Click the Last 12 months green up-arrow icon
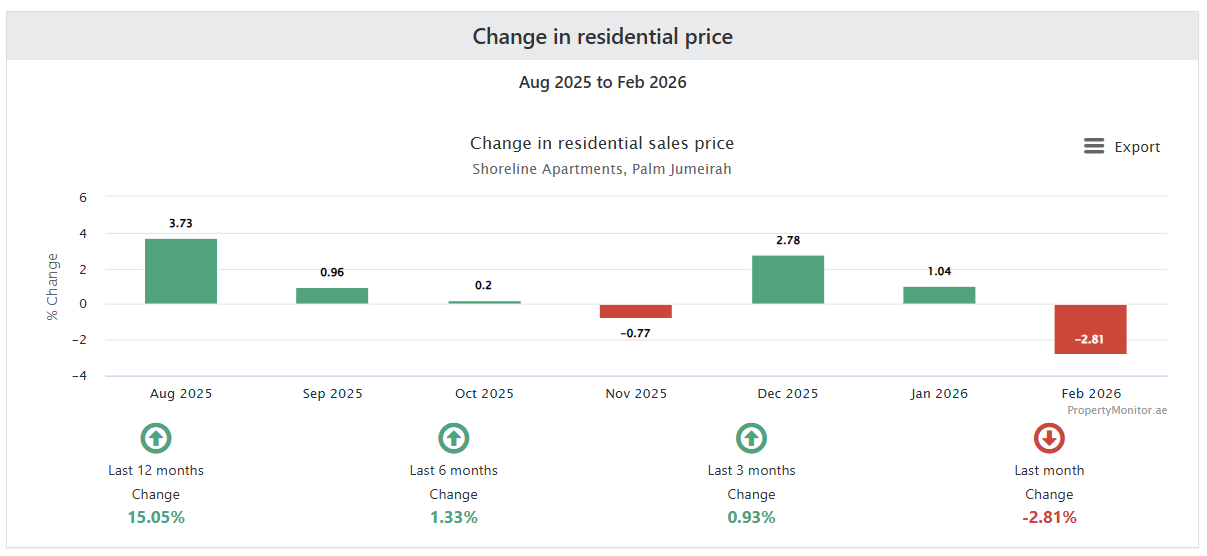The height and width of the screenshot is (556, 1207). [156, 438]
